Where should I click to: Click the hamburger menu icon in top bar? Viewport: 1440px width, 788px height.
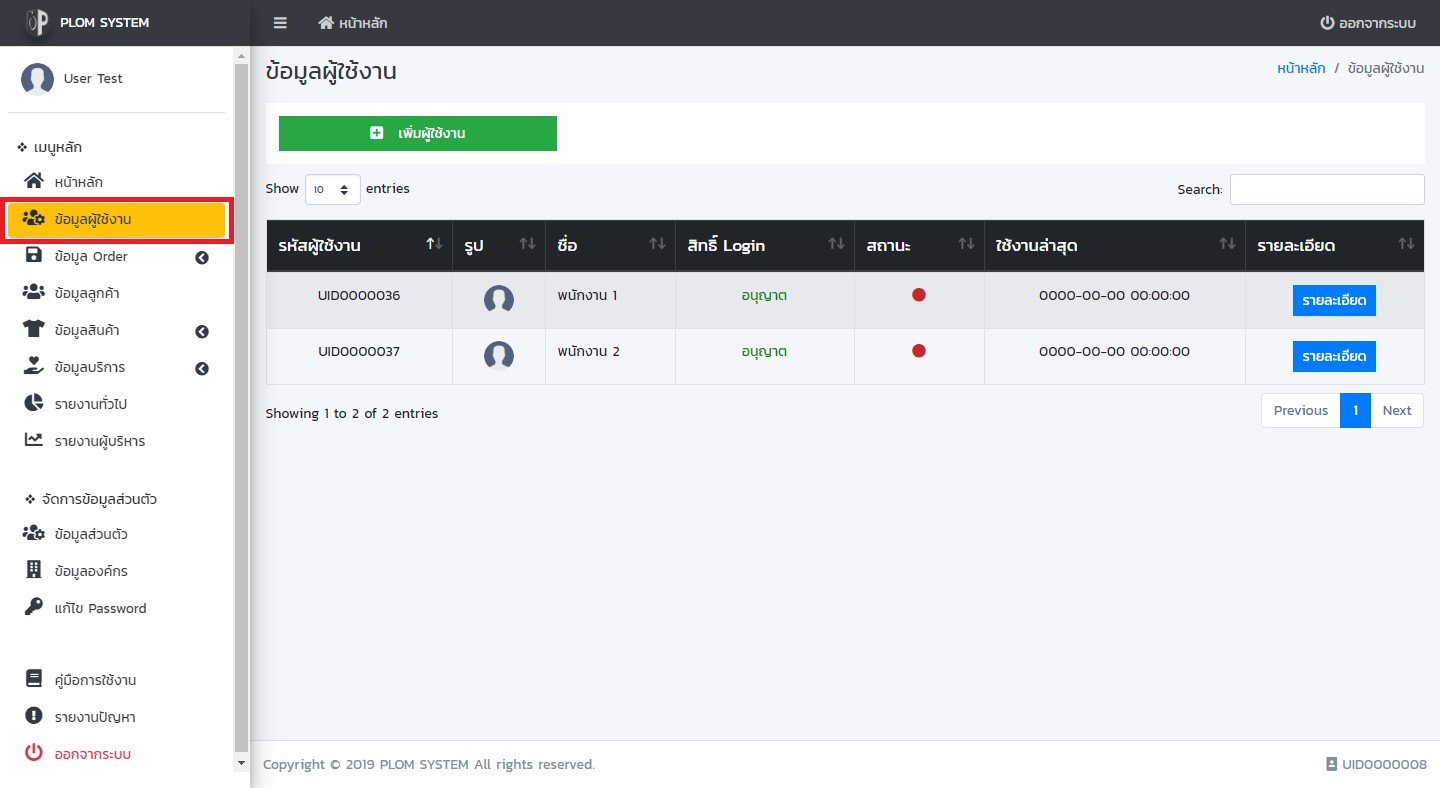(x=280, y=23)
